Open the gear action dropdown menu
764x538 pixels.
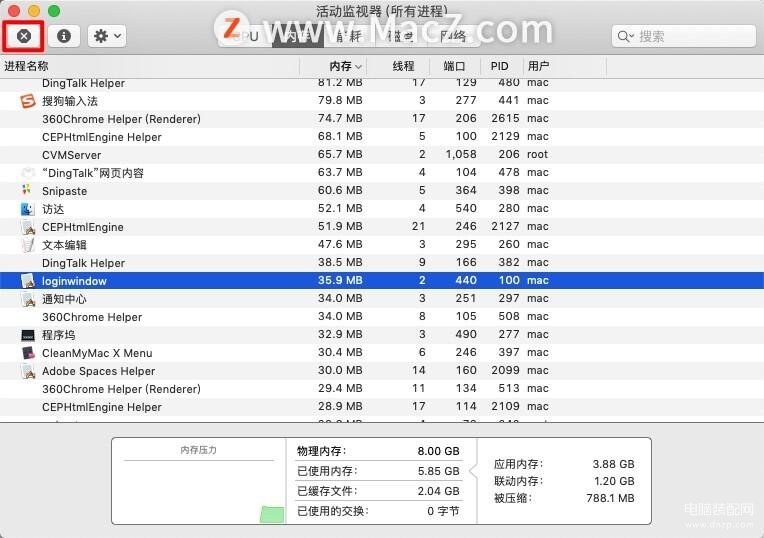click(106, 36)
